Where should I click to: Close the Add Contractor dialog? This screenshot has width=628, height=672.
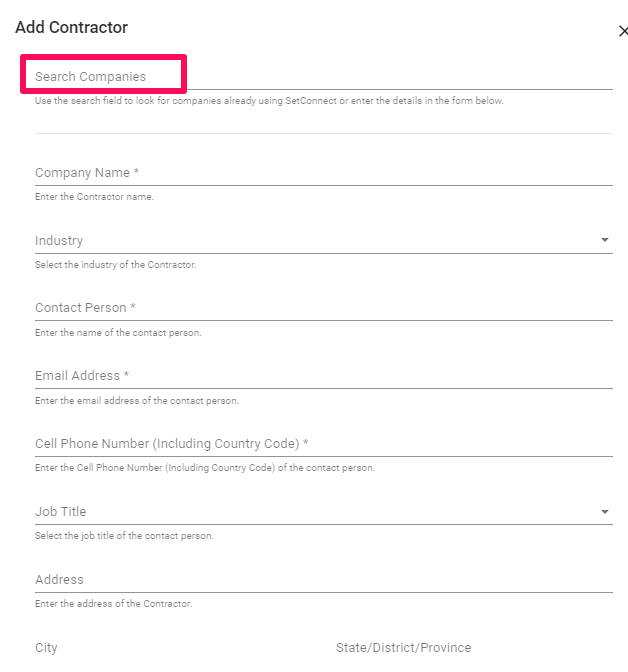[x=623, y=31]
